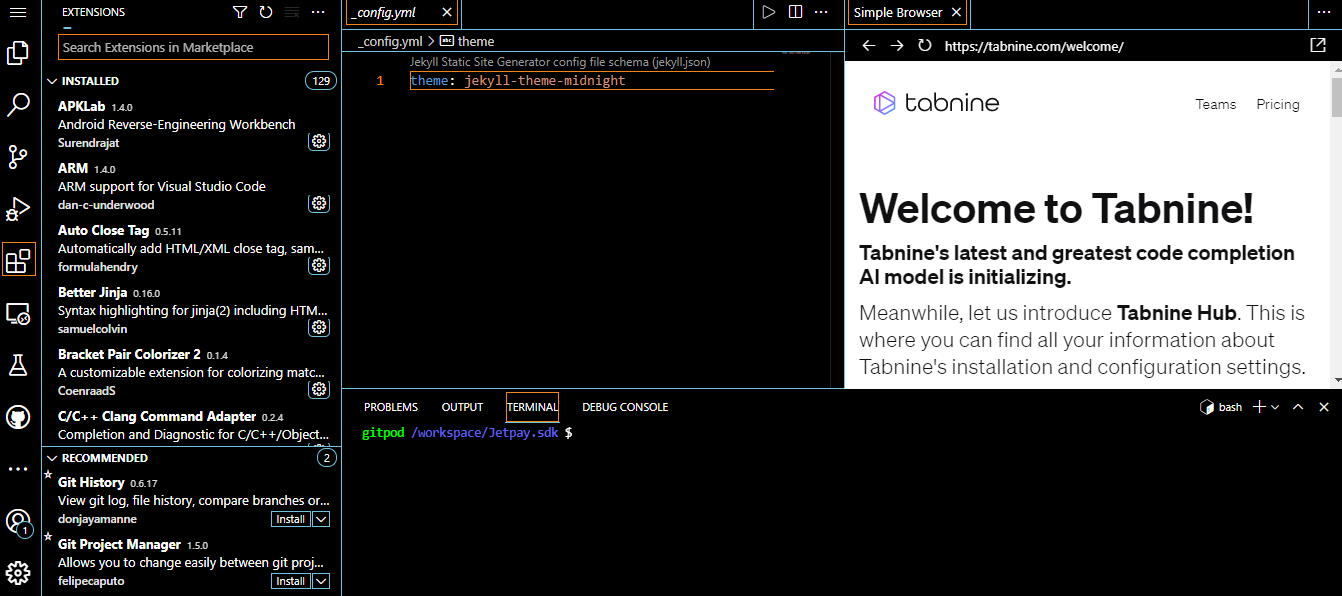1342x596 pixels.
Task: Open the PROBLEMS panel tab
Action: point(391,407)
